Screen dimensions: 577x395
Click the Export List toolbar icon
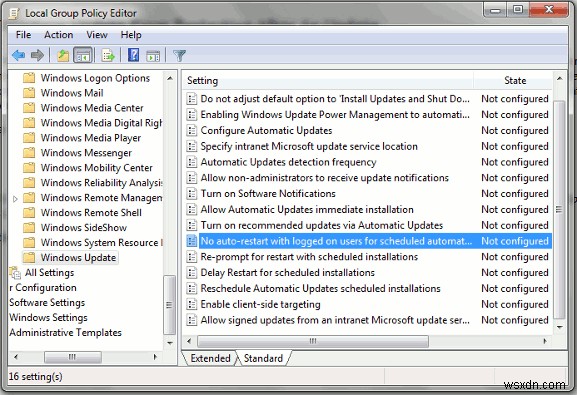[x=108, y=56]
